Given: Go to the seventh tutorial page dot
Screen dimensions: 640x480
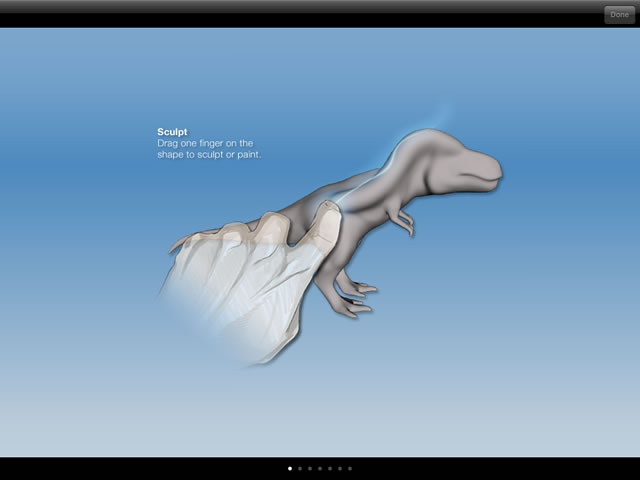Looking at the screenshot, I should (350, 469).
